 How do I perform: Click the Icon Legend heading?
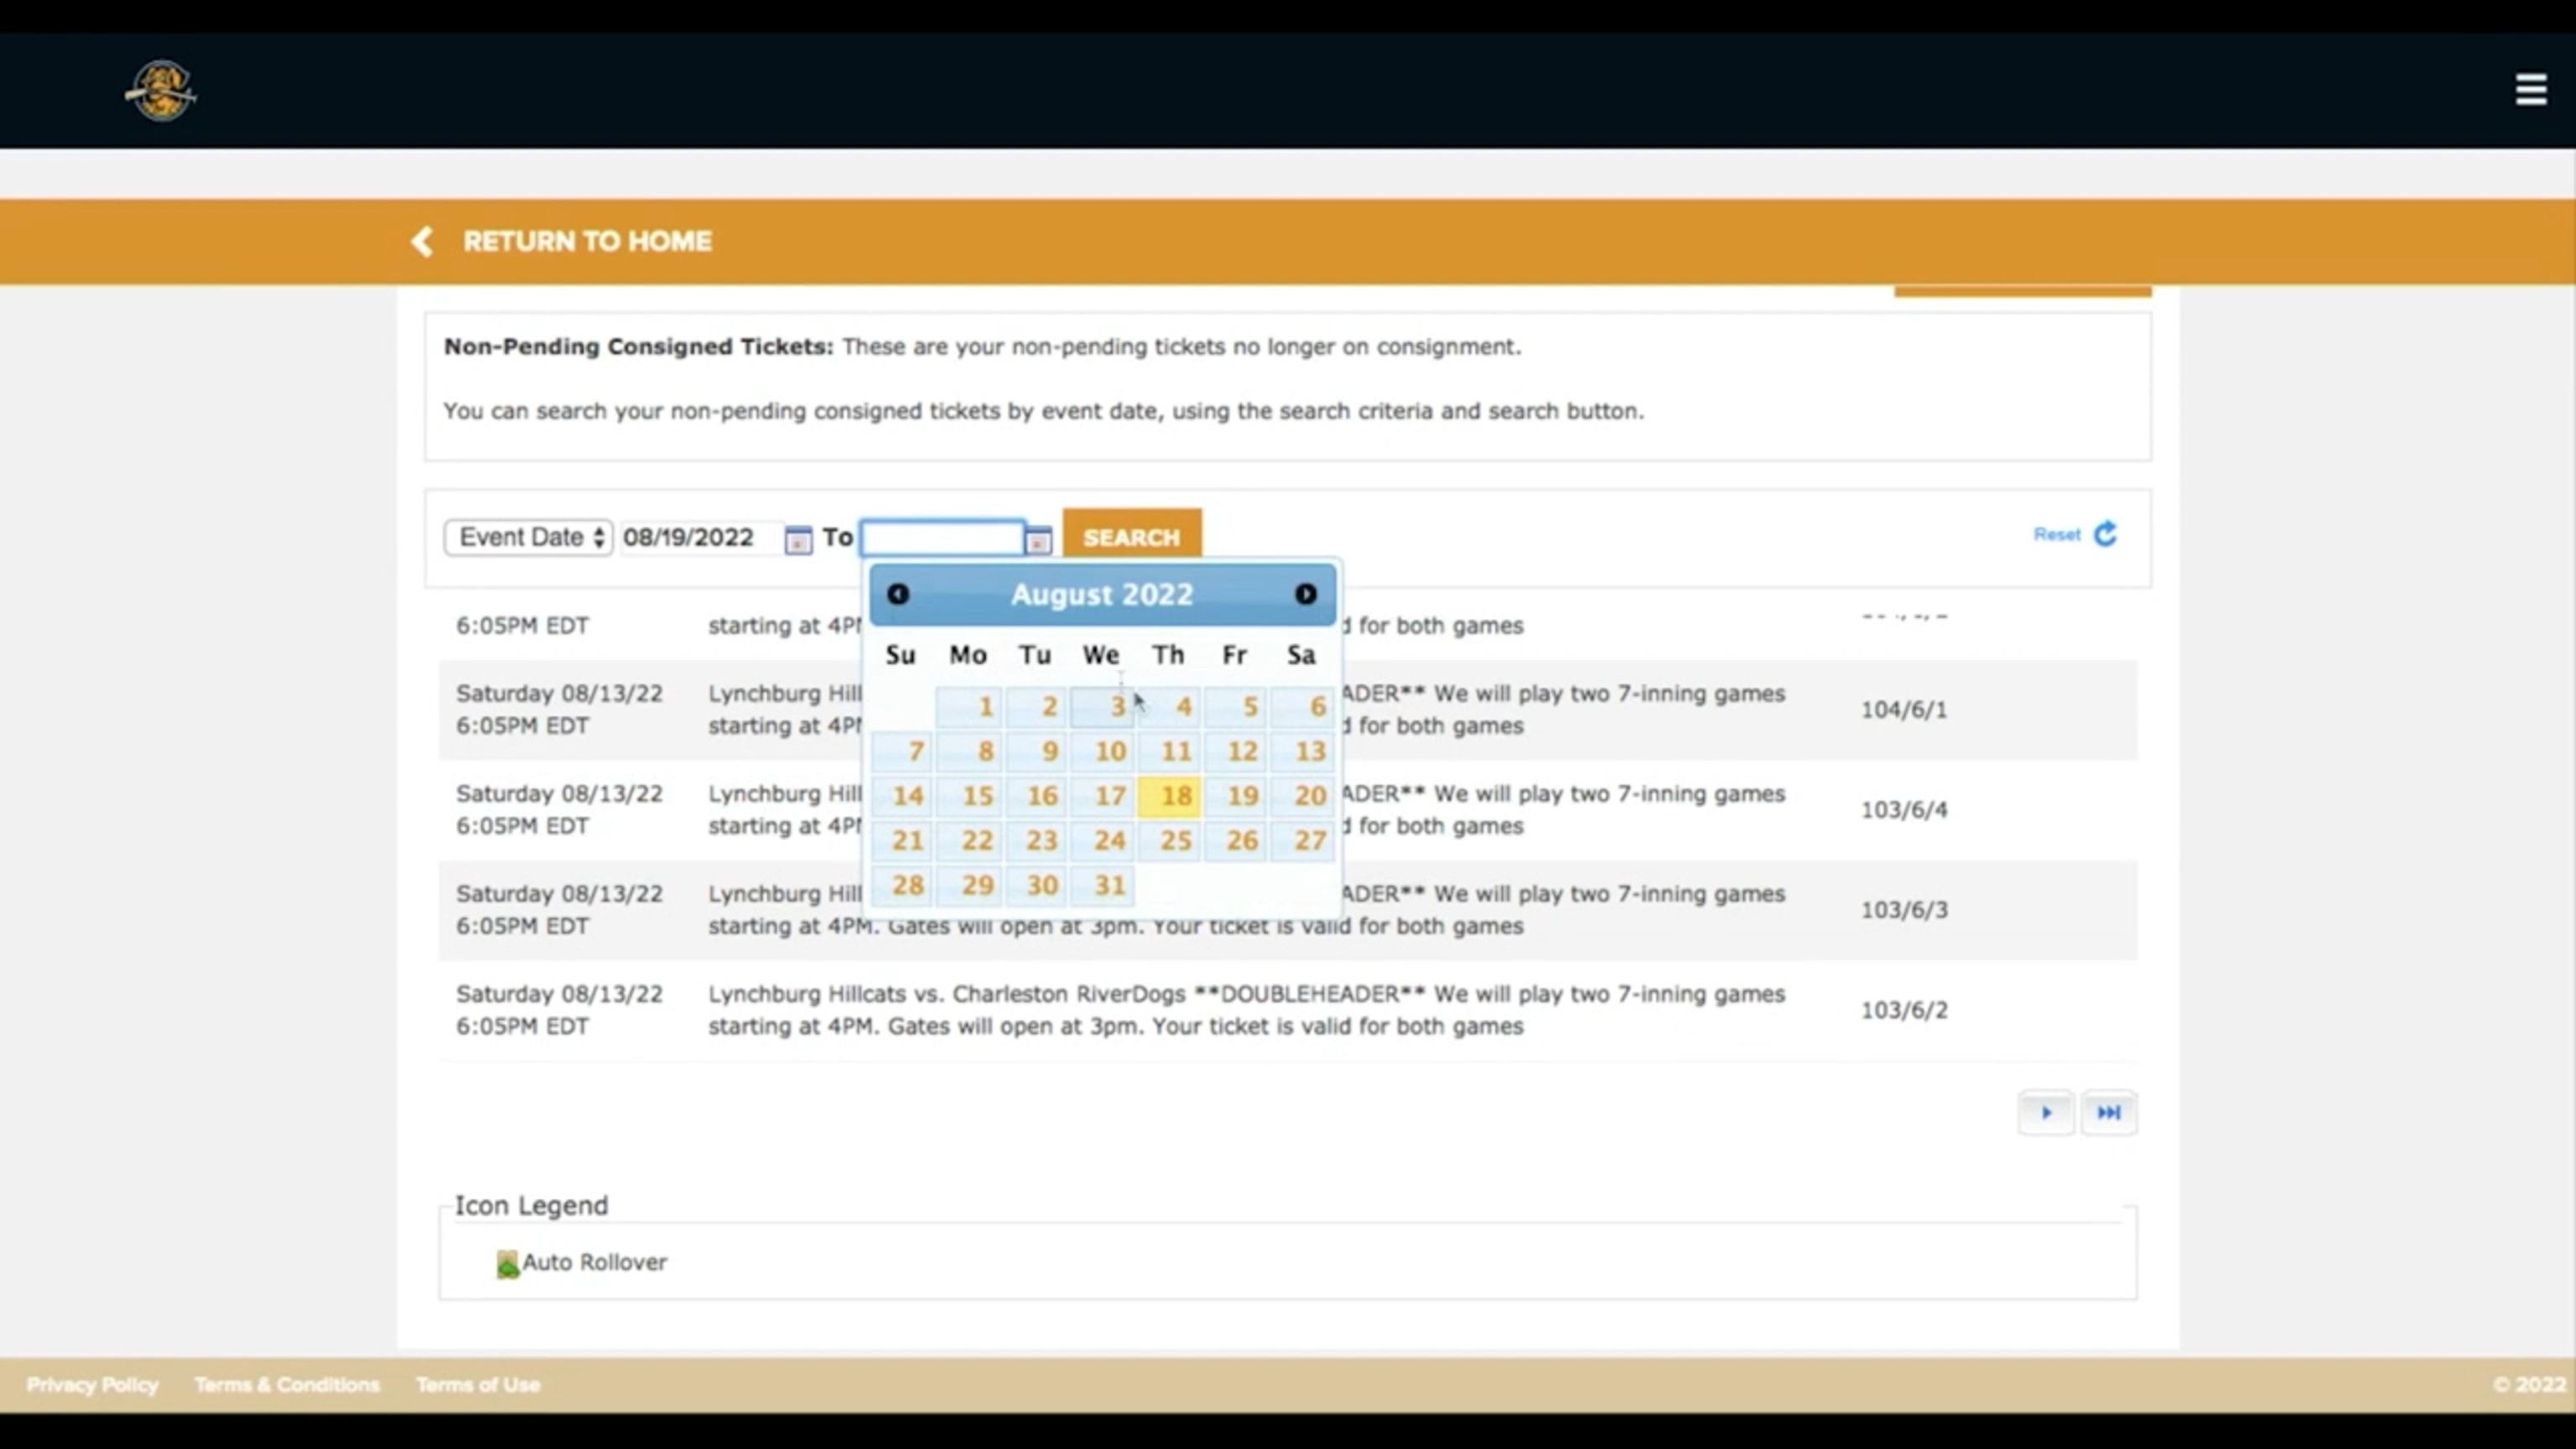coord(531,1206)
